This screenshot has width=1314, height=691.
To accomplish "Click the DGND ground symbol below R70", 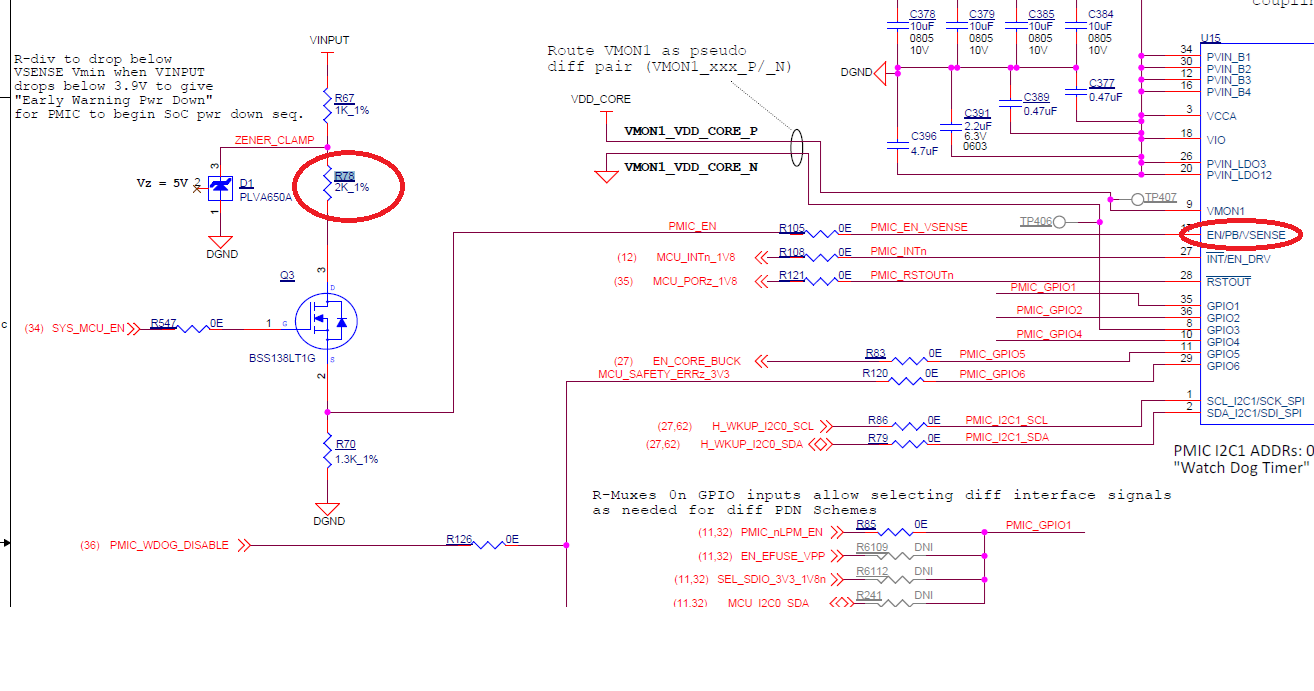I will tap(328, 509).
